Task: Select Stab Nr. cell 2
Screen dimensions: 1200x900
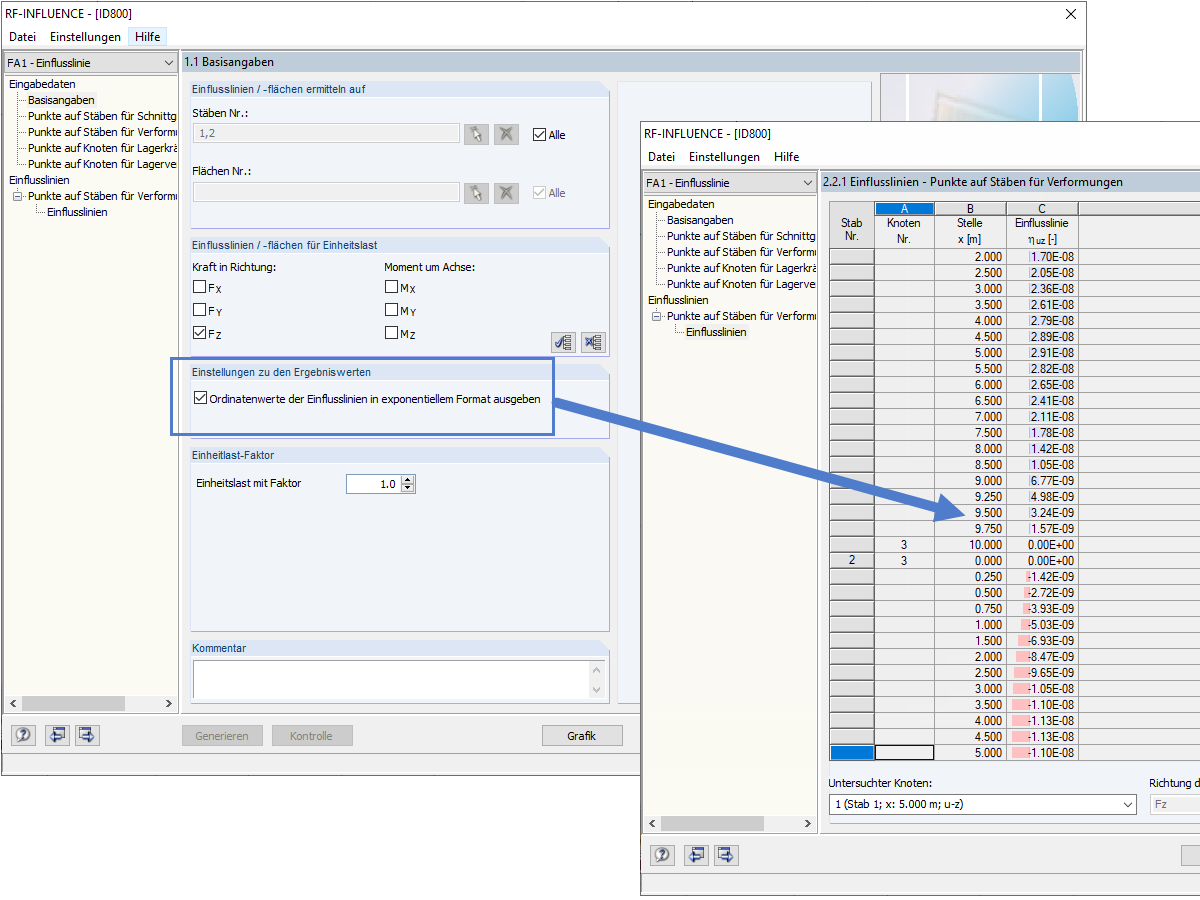Action: click(852, 561)
